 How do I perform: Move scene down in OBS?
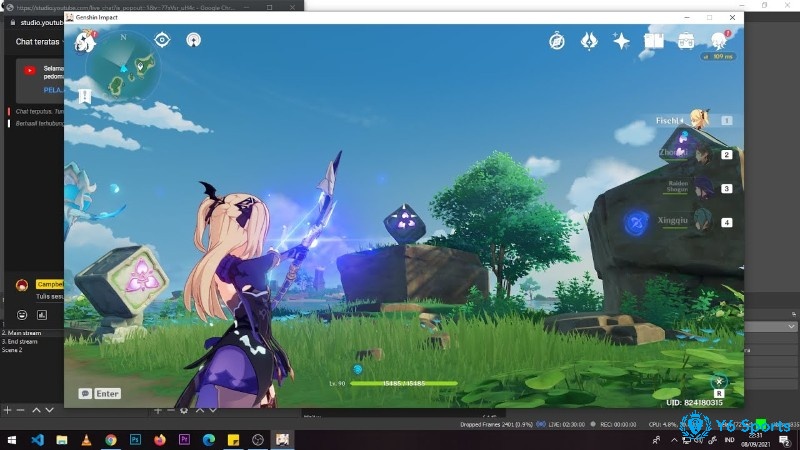(49, 410)
